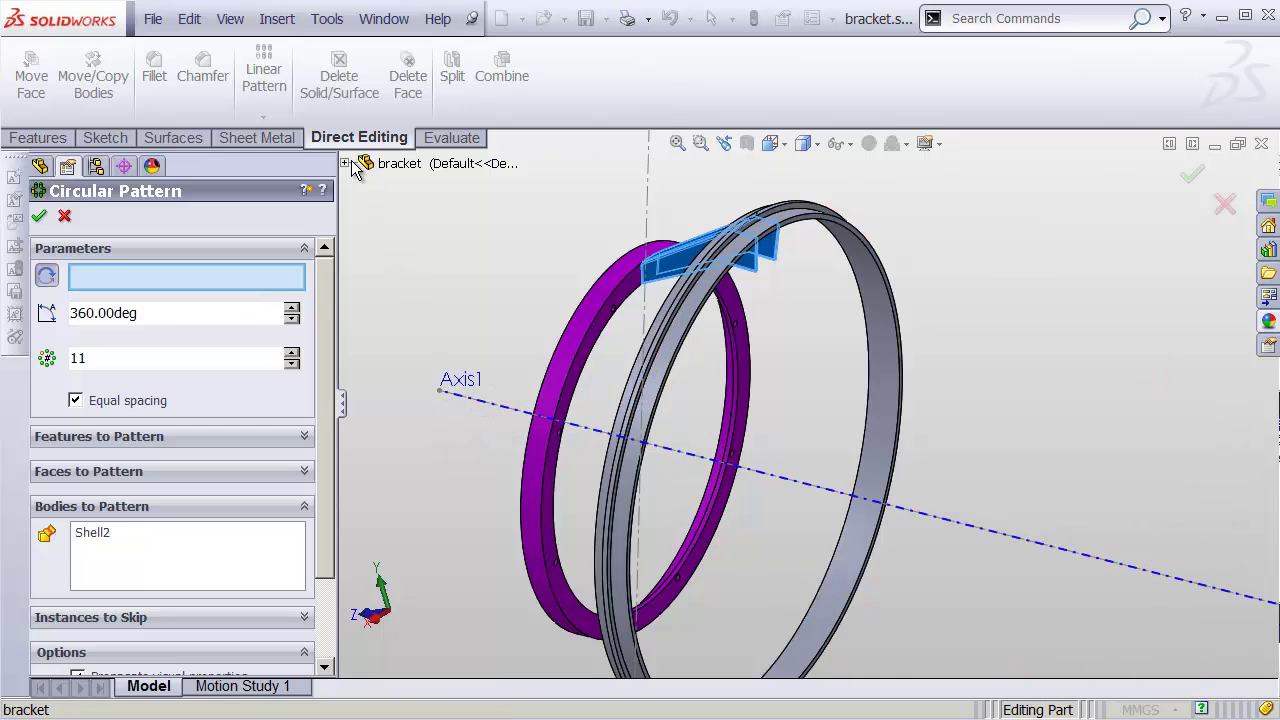The image size is (1280, 720).
Task: Toggle the Equal spacing checkbox
Action: [76, 400]
